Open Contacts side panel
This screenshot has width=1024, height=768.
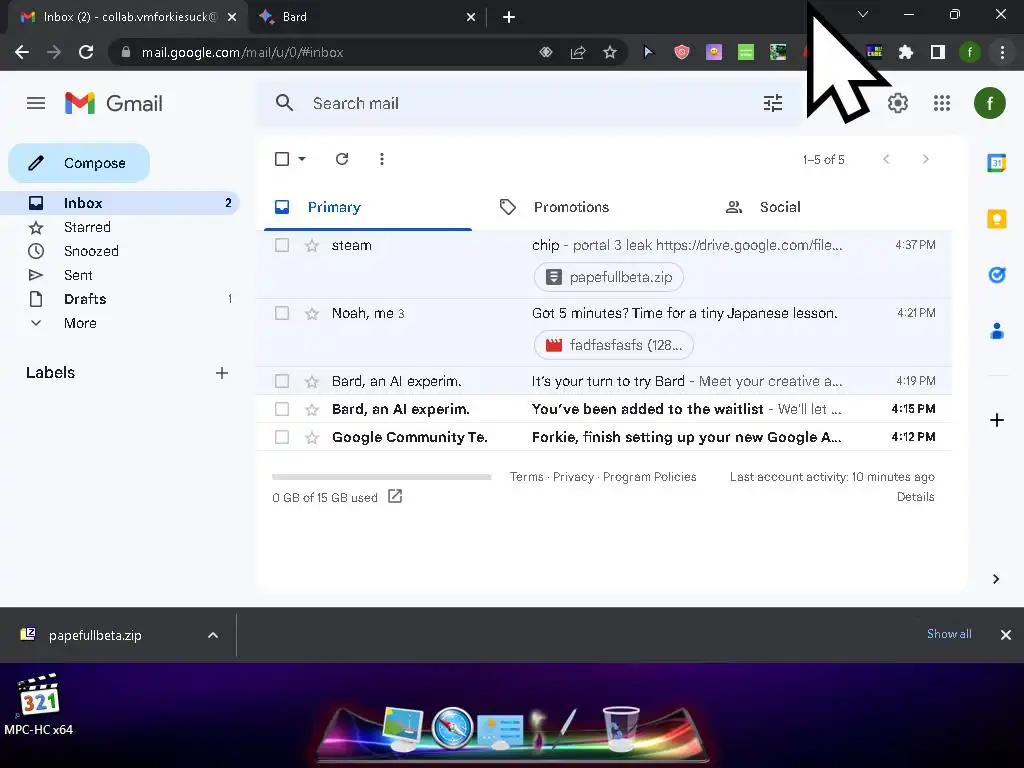[x=997, y=331]
